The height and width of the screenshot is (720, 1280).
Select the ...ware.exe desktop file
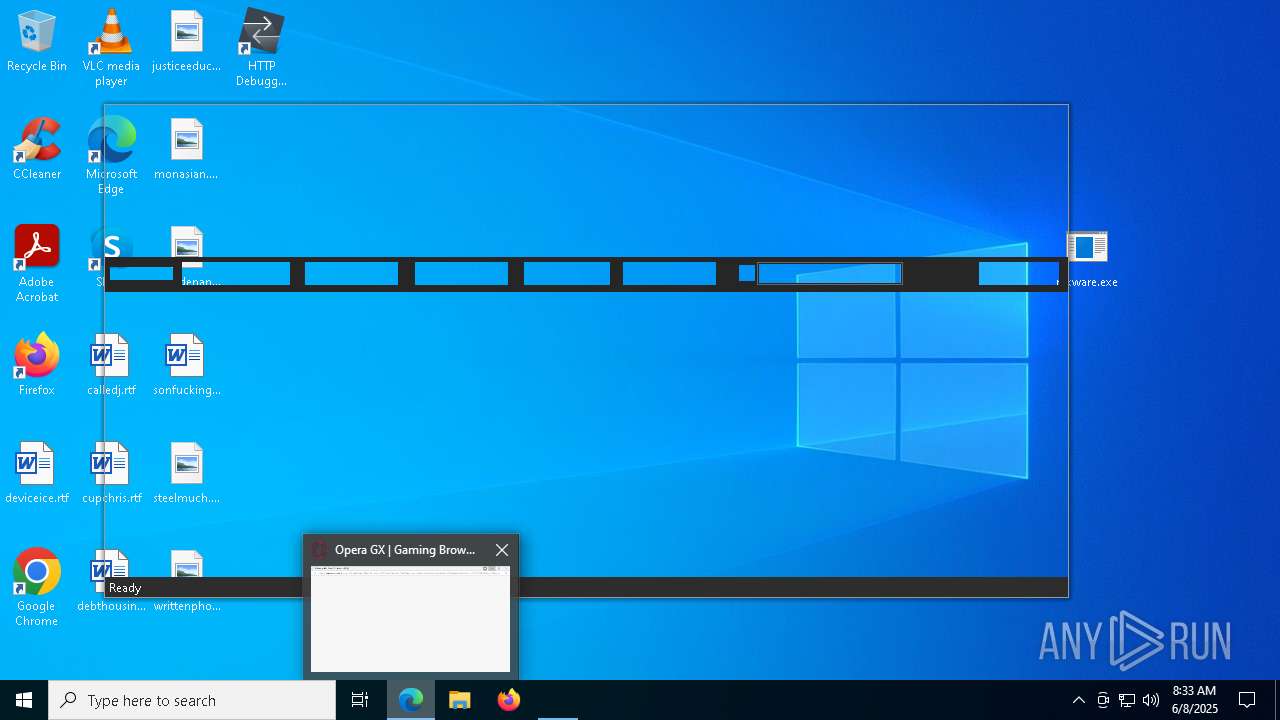click(1087, 258)
